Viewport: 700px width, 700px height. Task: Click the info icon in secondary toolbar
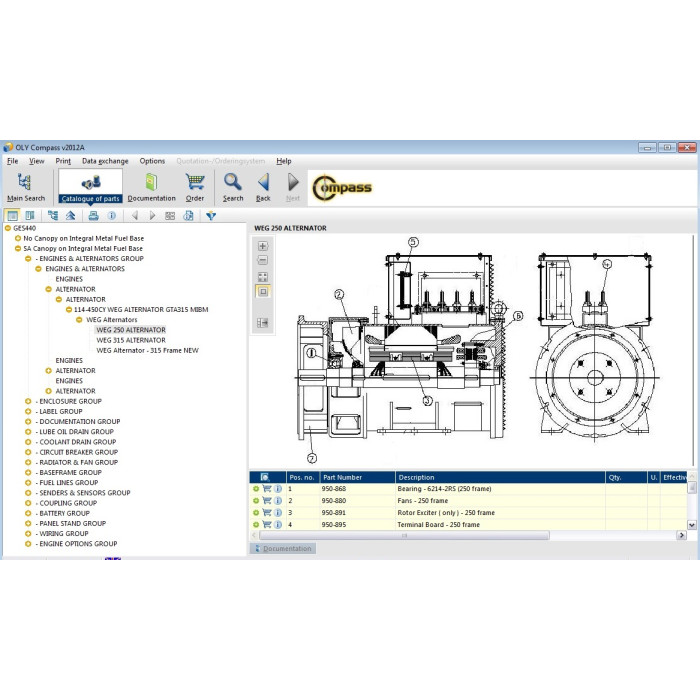pos(112,216)
